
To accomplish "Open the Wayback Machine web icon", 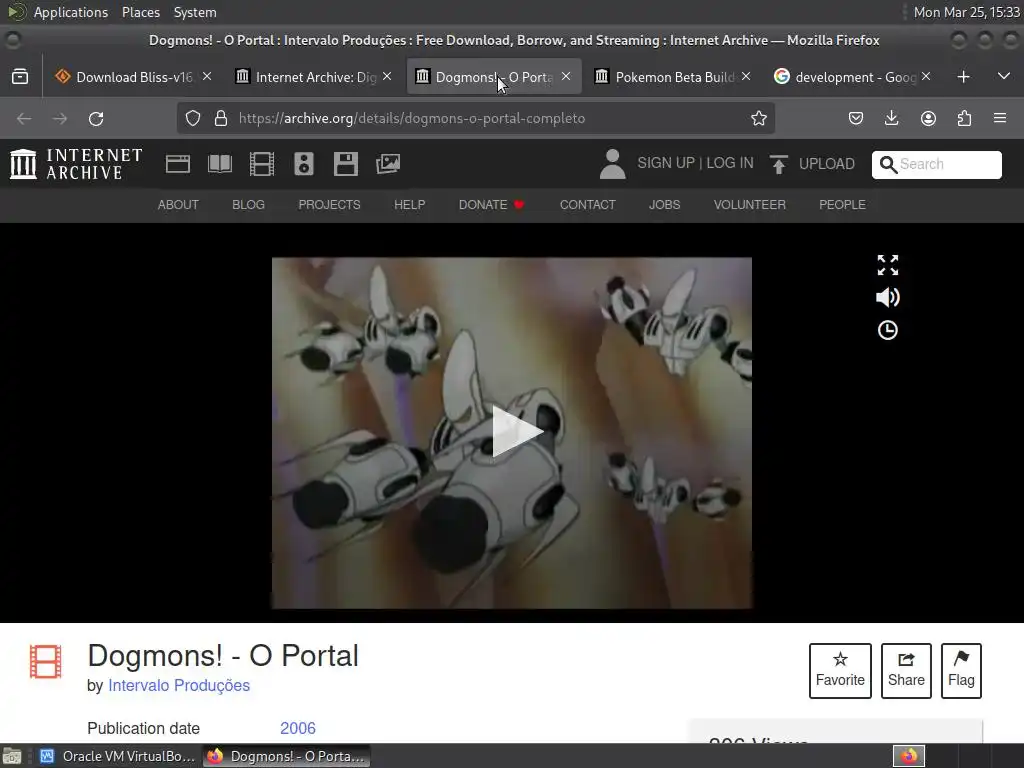I will (x=178, y=163).
